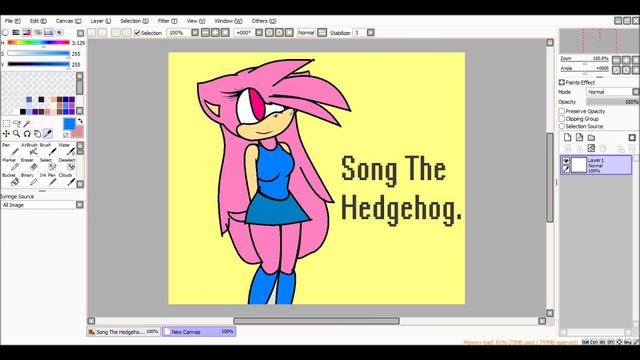Select the Eraser tool
640x360 pixels.
coord(29,164)
